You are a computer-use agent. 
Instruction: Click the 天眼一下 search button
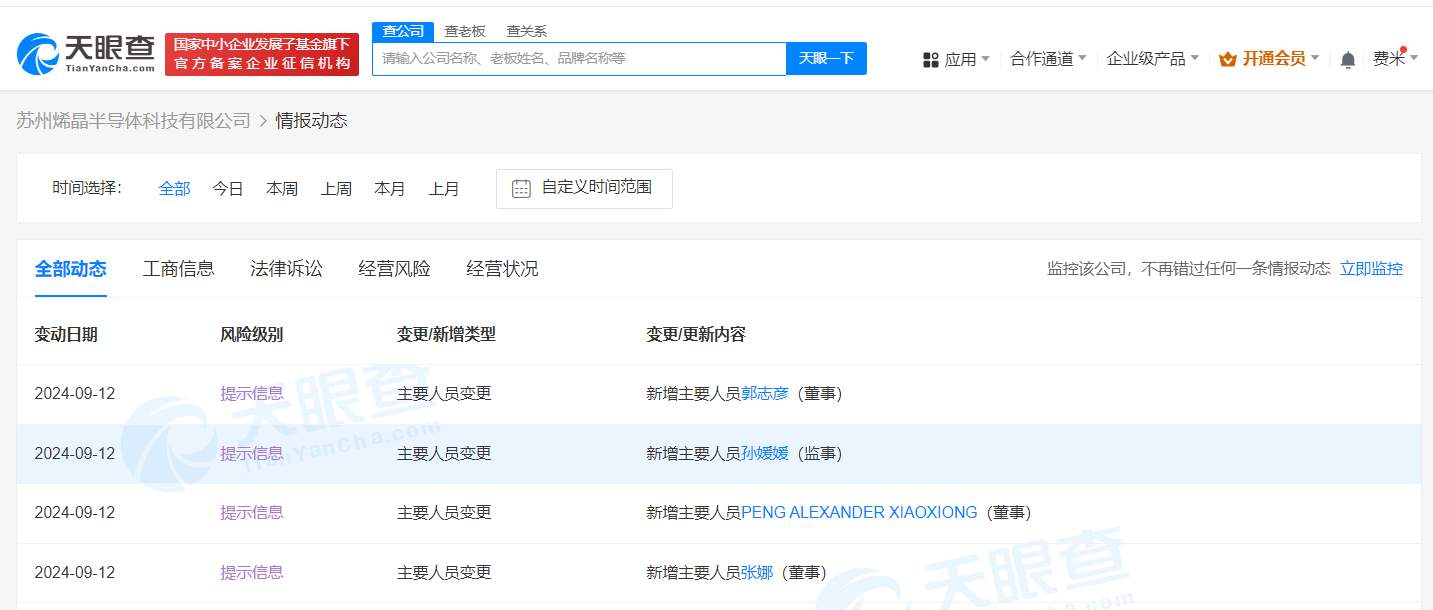click(x=825, y=59)
